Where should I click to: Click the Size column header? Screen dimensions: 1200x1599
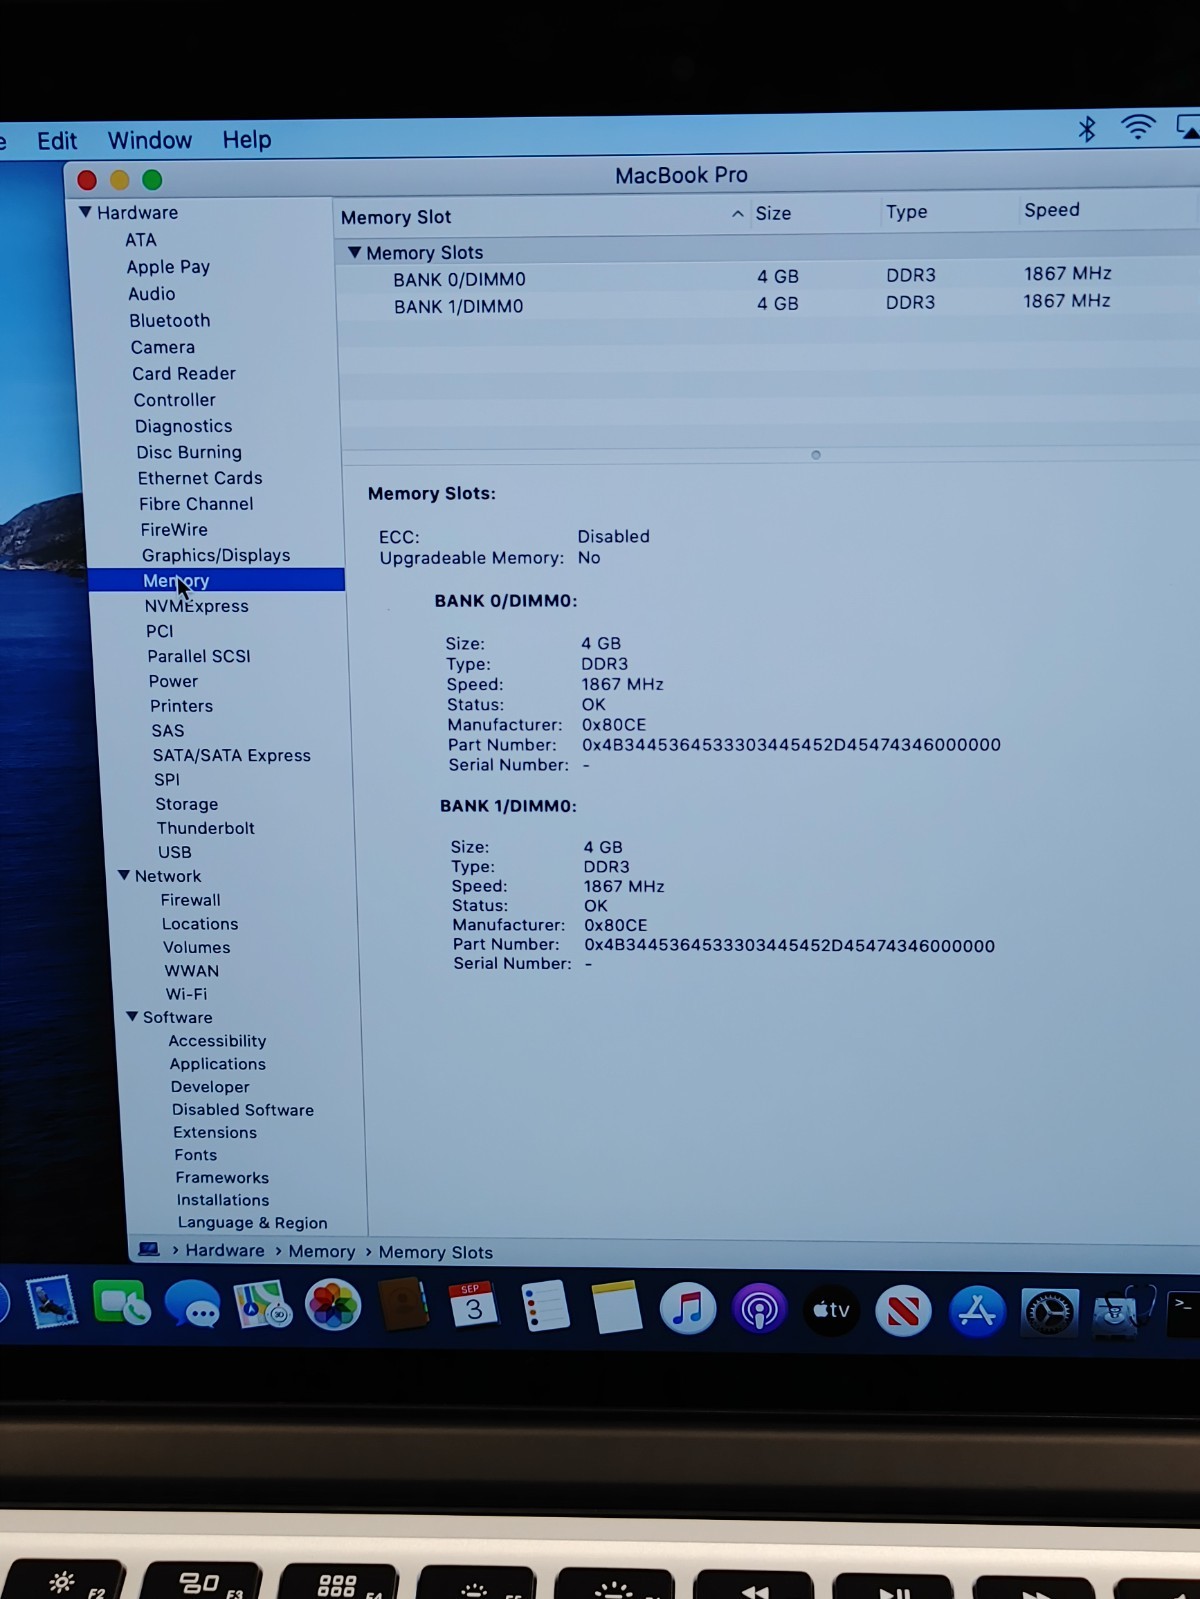pyautogui.click(x=773, y=213)
